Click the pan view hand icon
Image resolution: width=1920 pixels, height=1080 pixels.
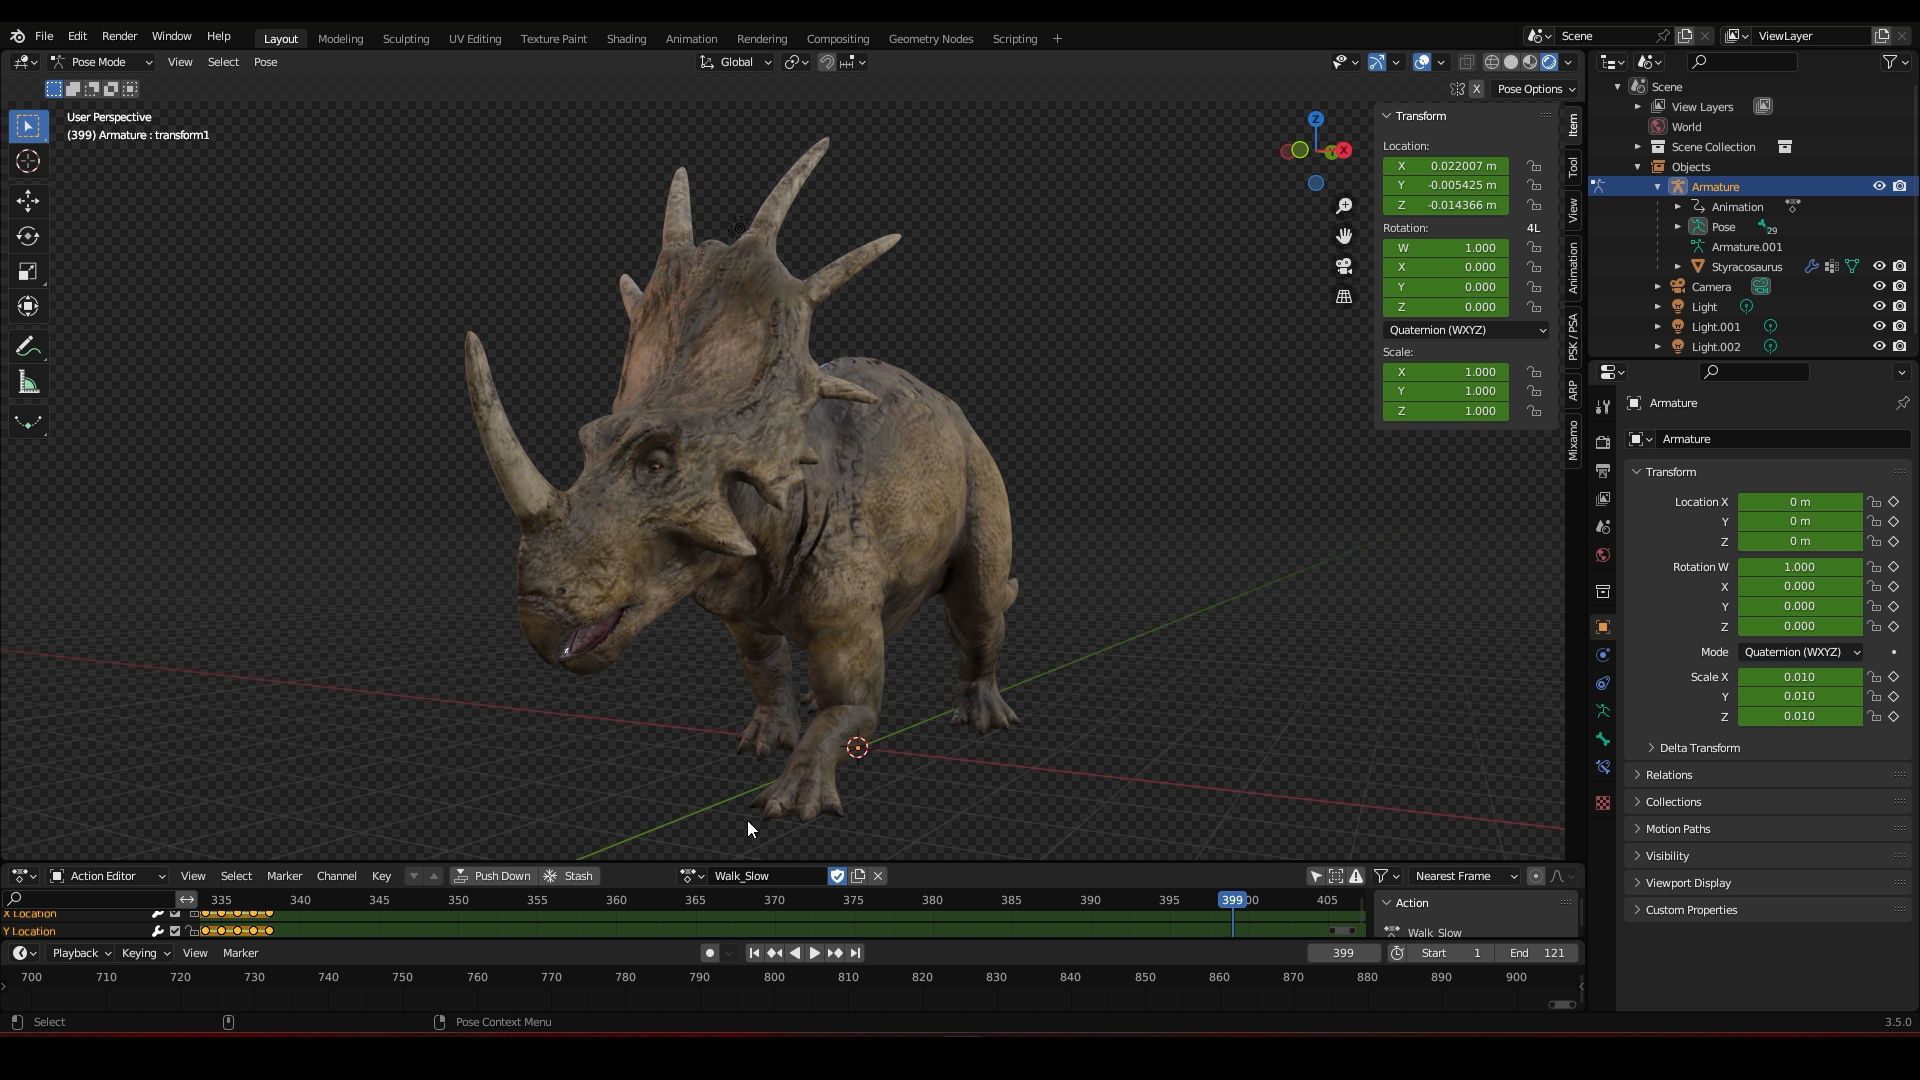[1344, 236]
